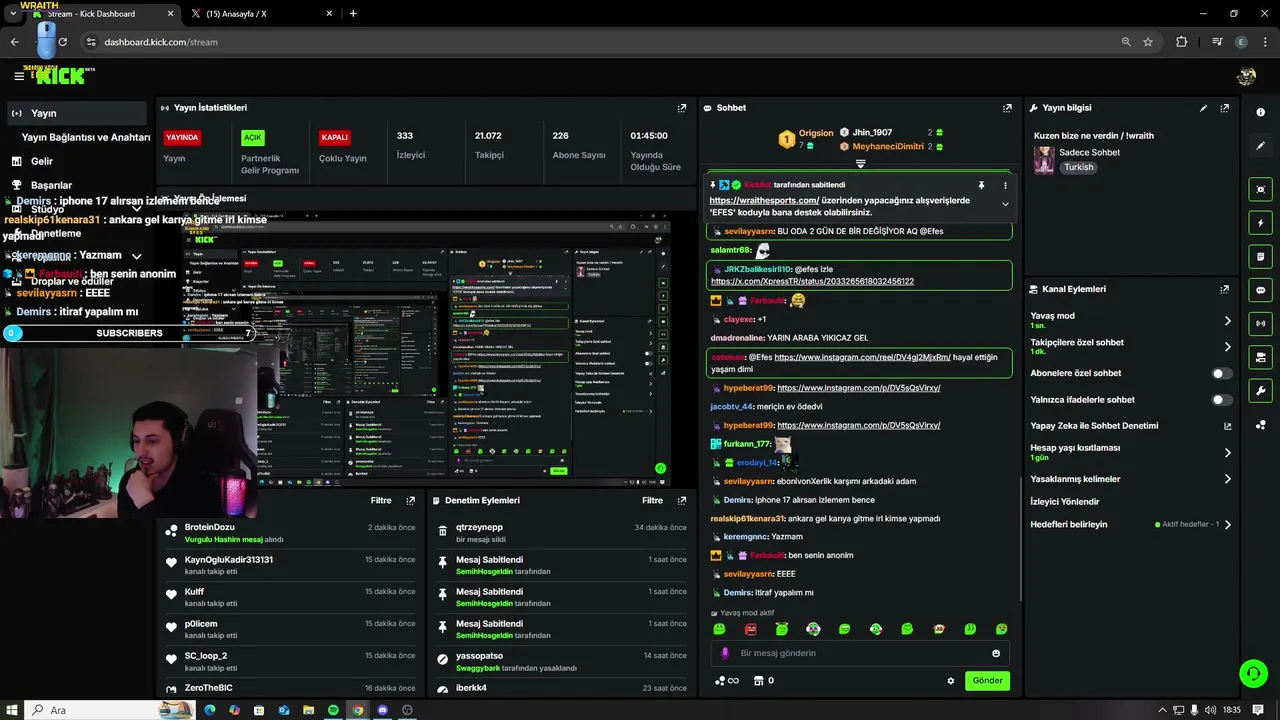Click the Turkish language tag in Yayın bilgisi
The width and height of the screenshot is (1280, 720).
click(1078, 167)
